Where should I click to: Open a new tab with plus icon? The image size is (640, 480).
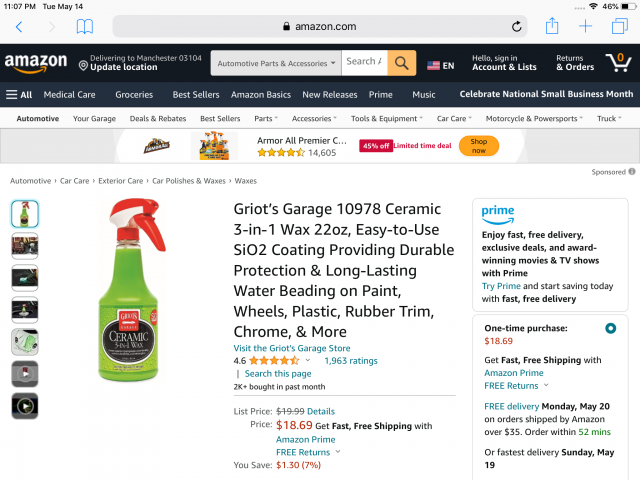[x=586, y=27]
